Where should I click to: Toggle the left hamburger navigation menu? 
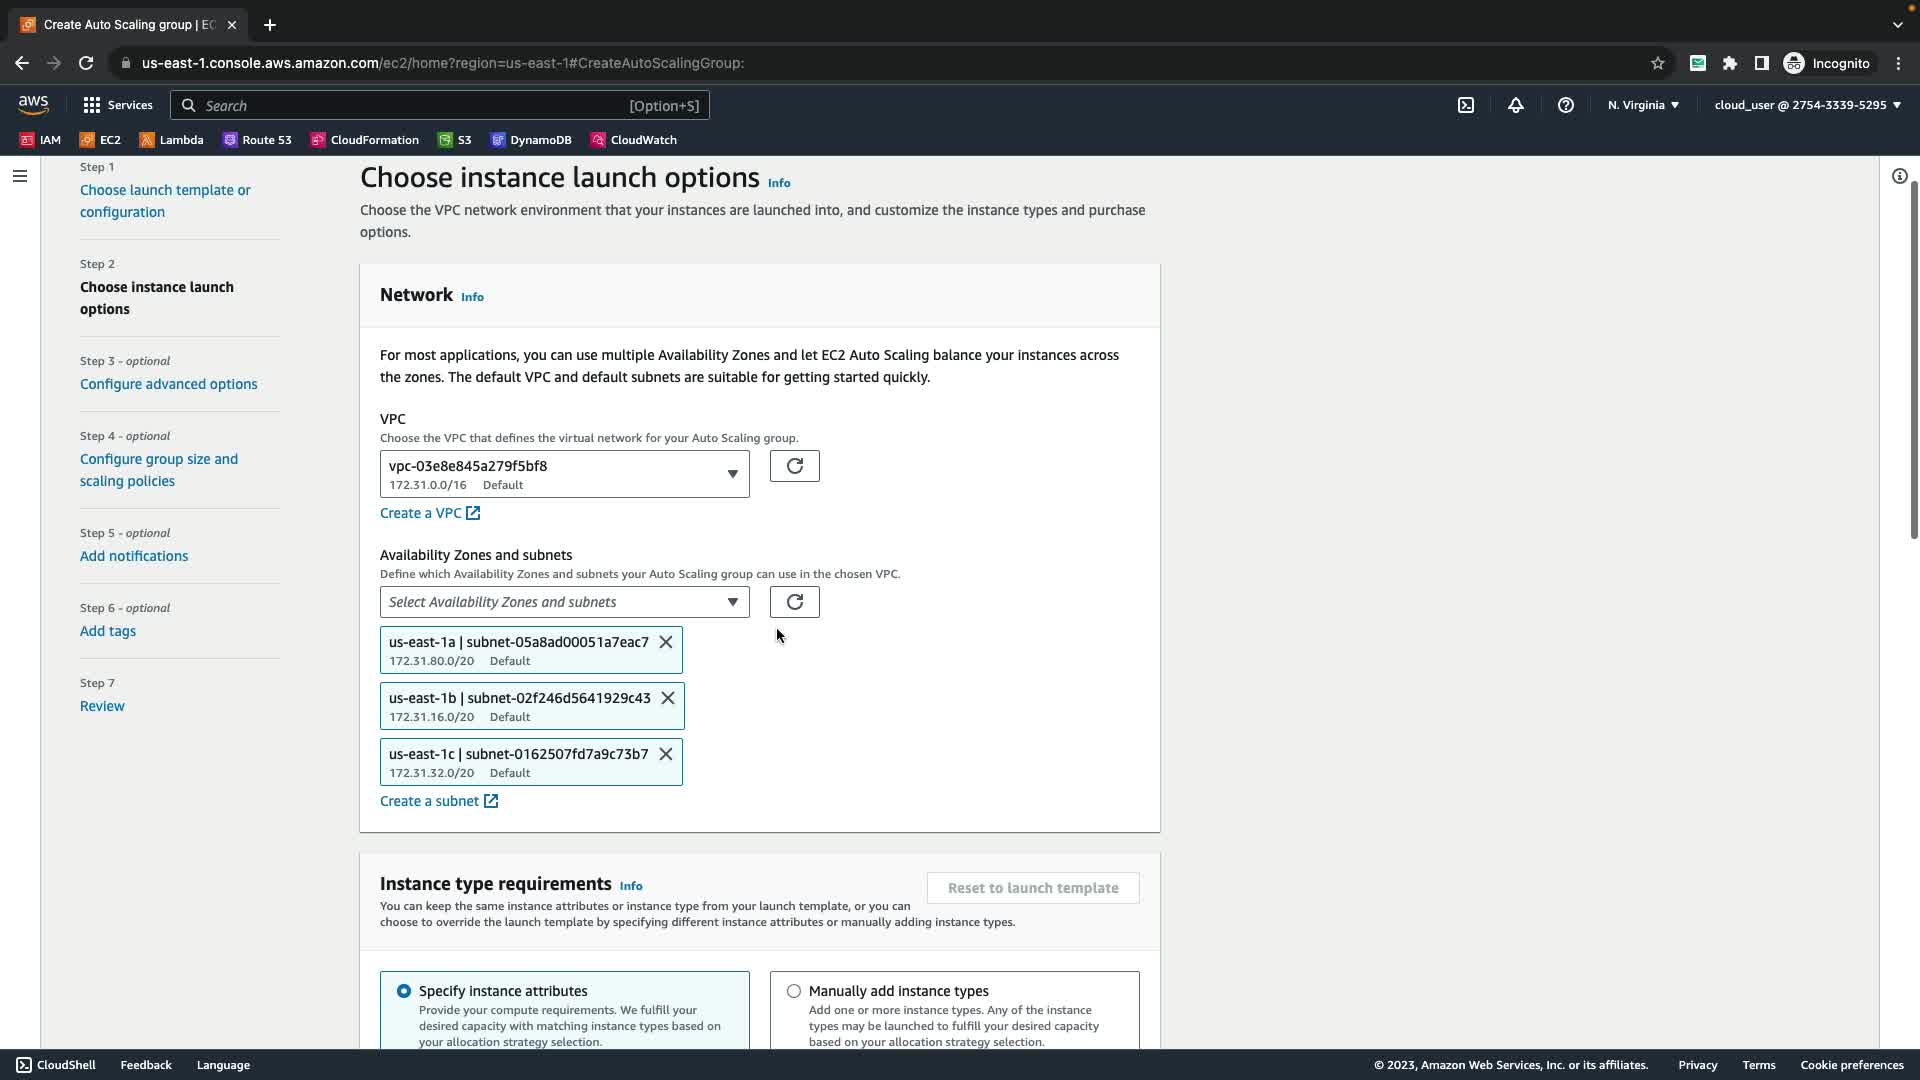(x=20, y=176)
